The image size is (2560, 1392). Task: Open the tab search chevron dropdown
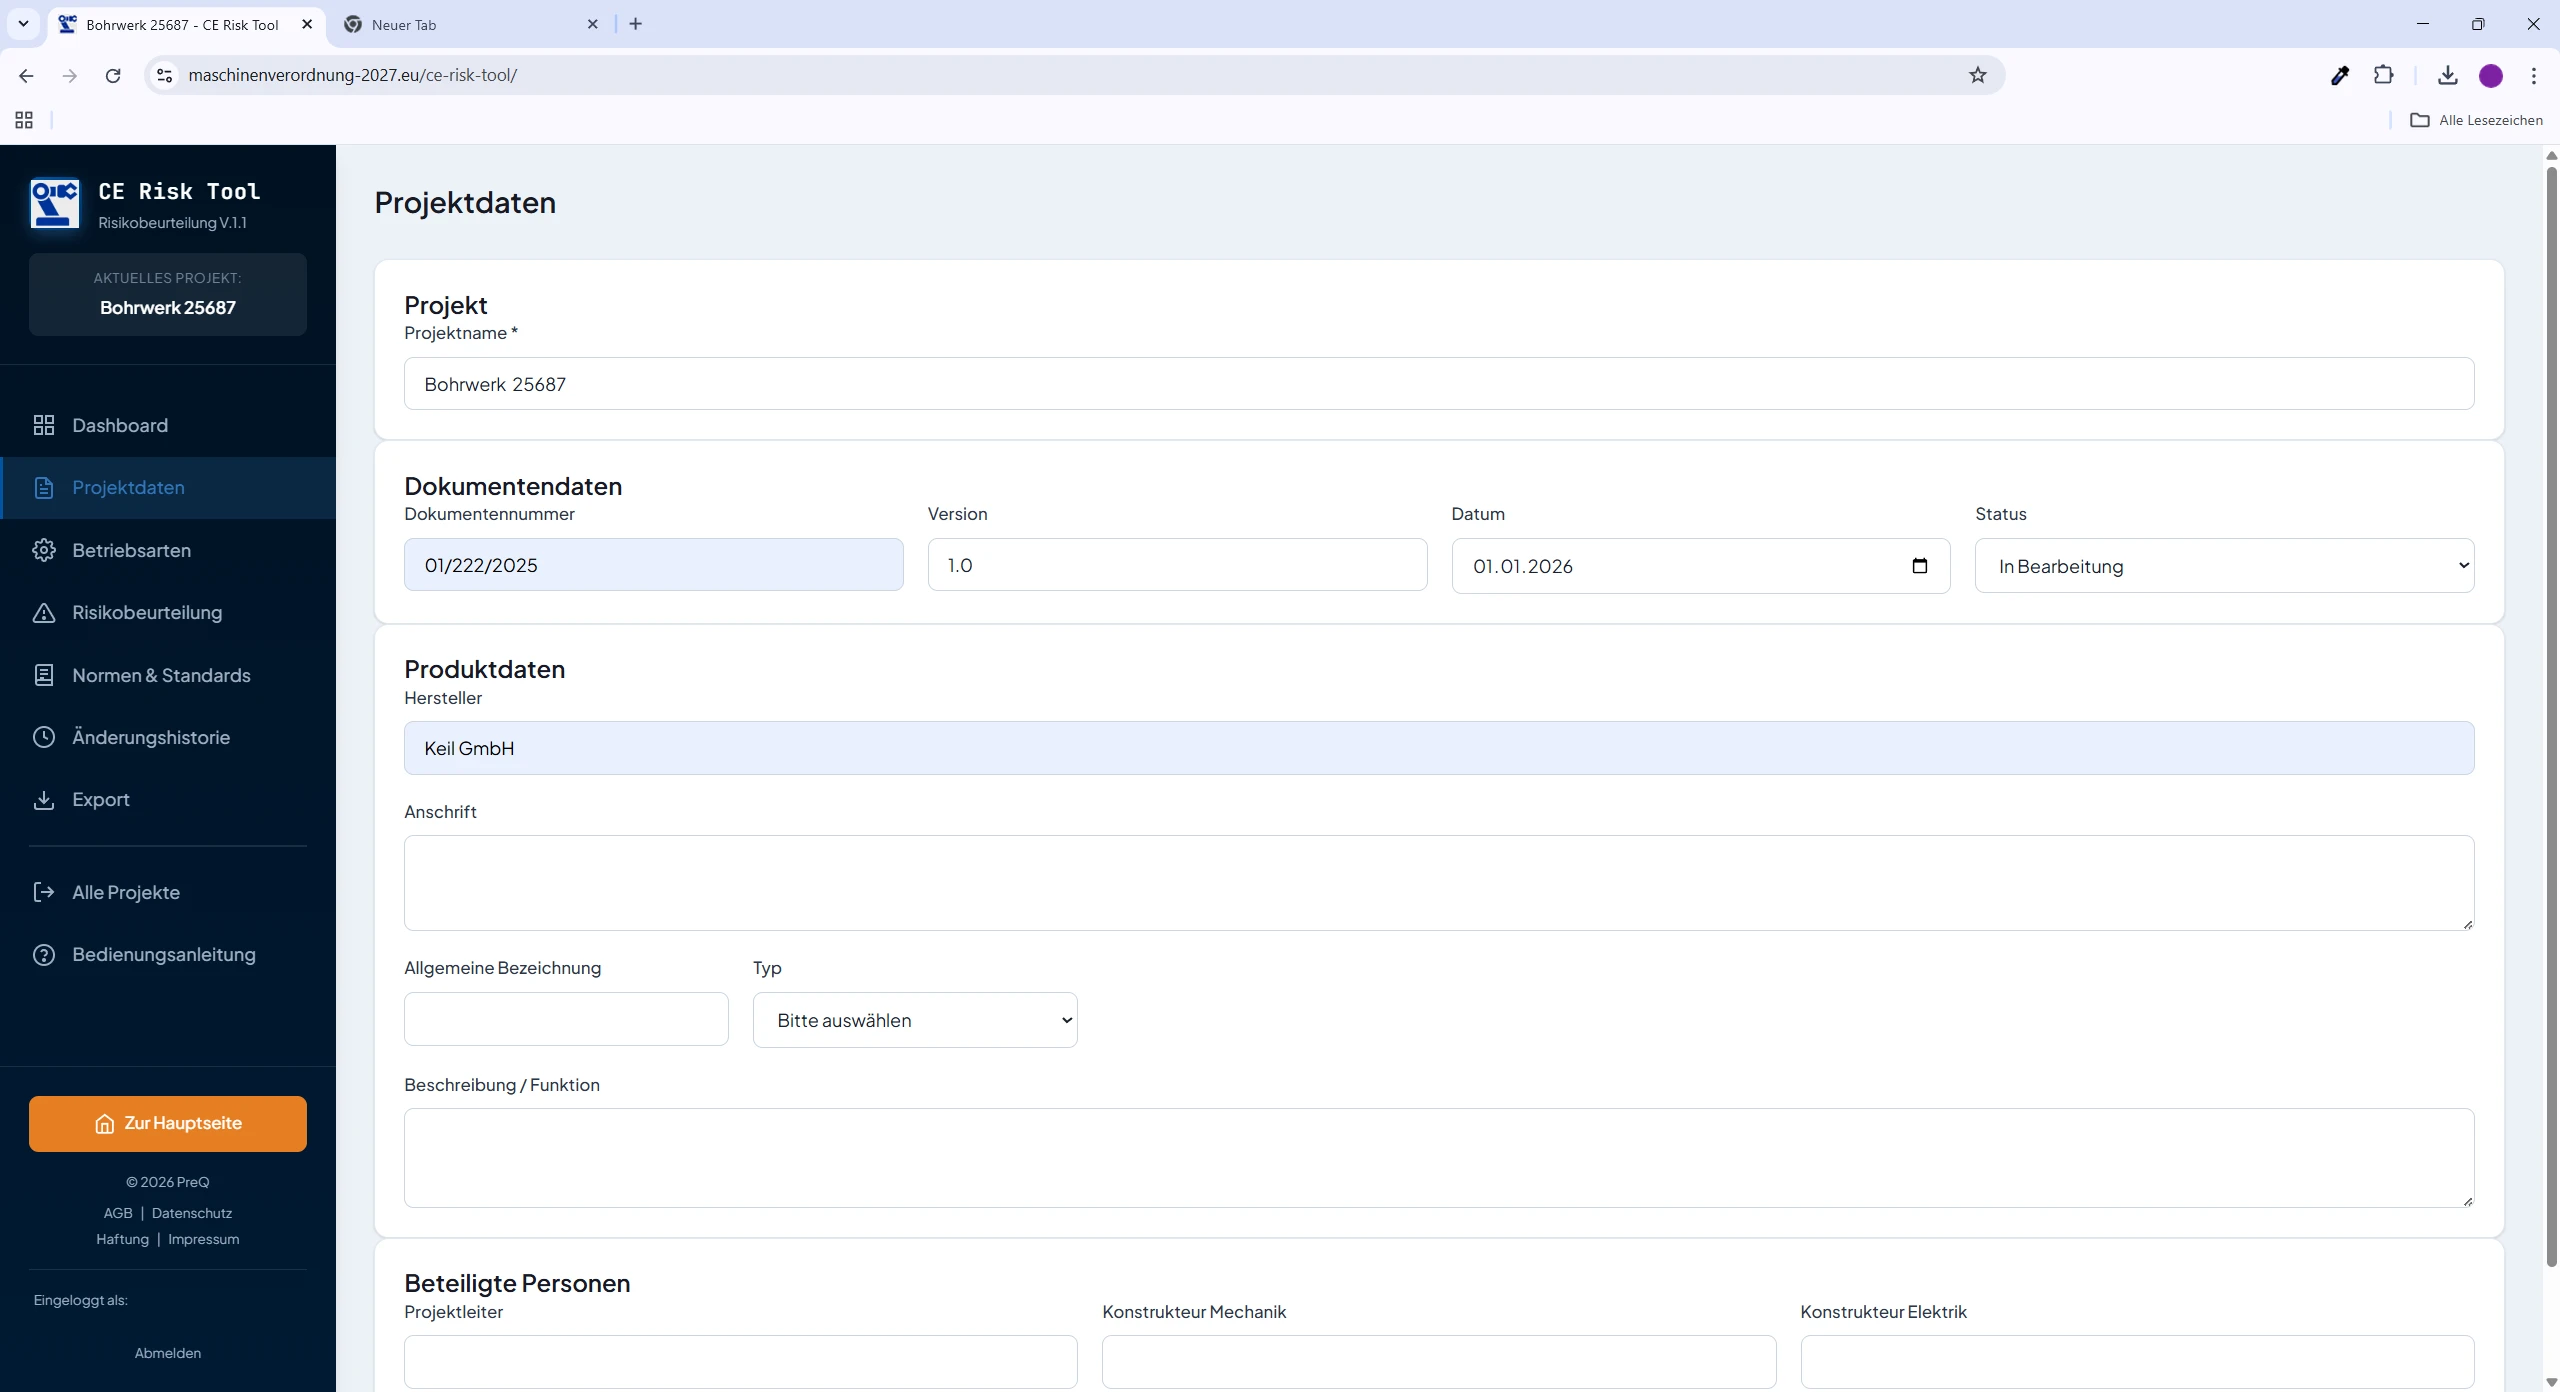[x=23, y=24]
